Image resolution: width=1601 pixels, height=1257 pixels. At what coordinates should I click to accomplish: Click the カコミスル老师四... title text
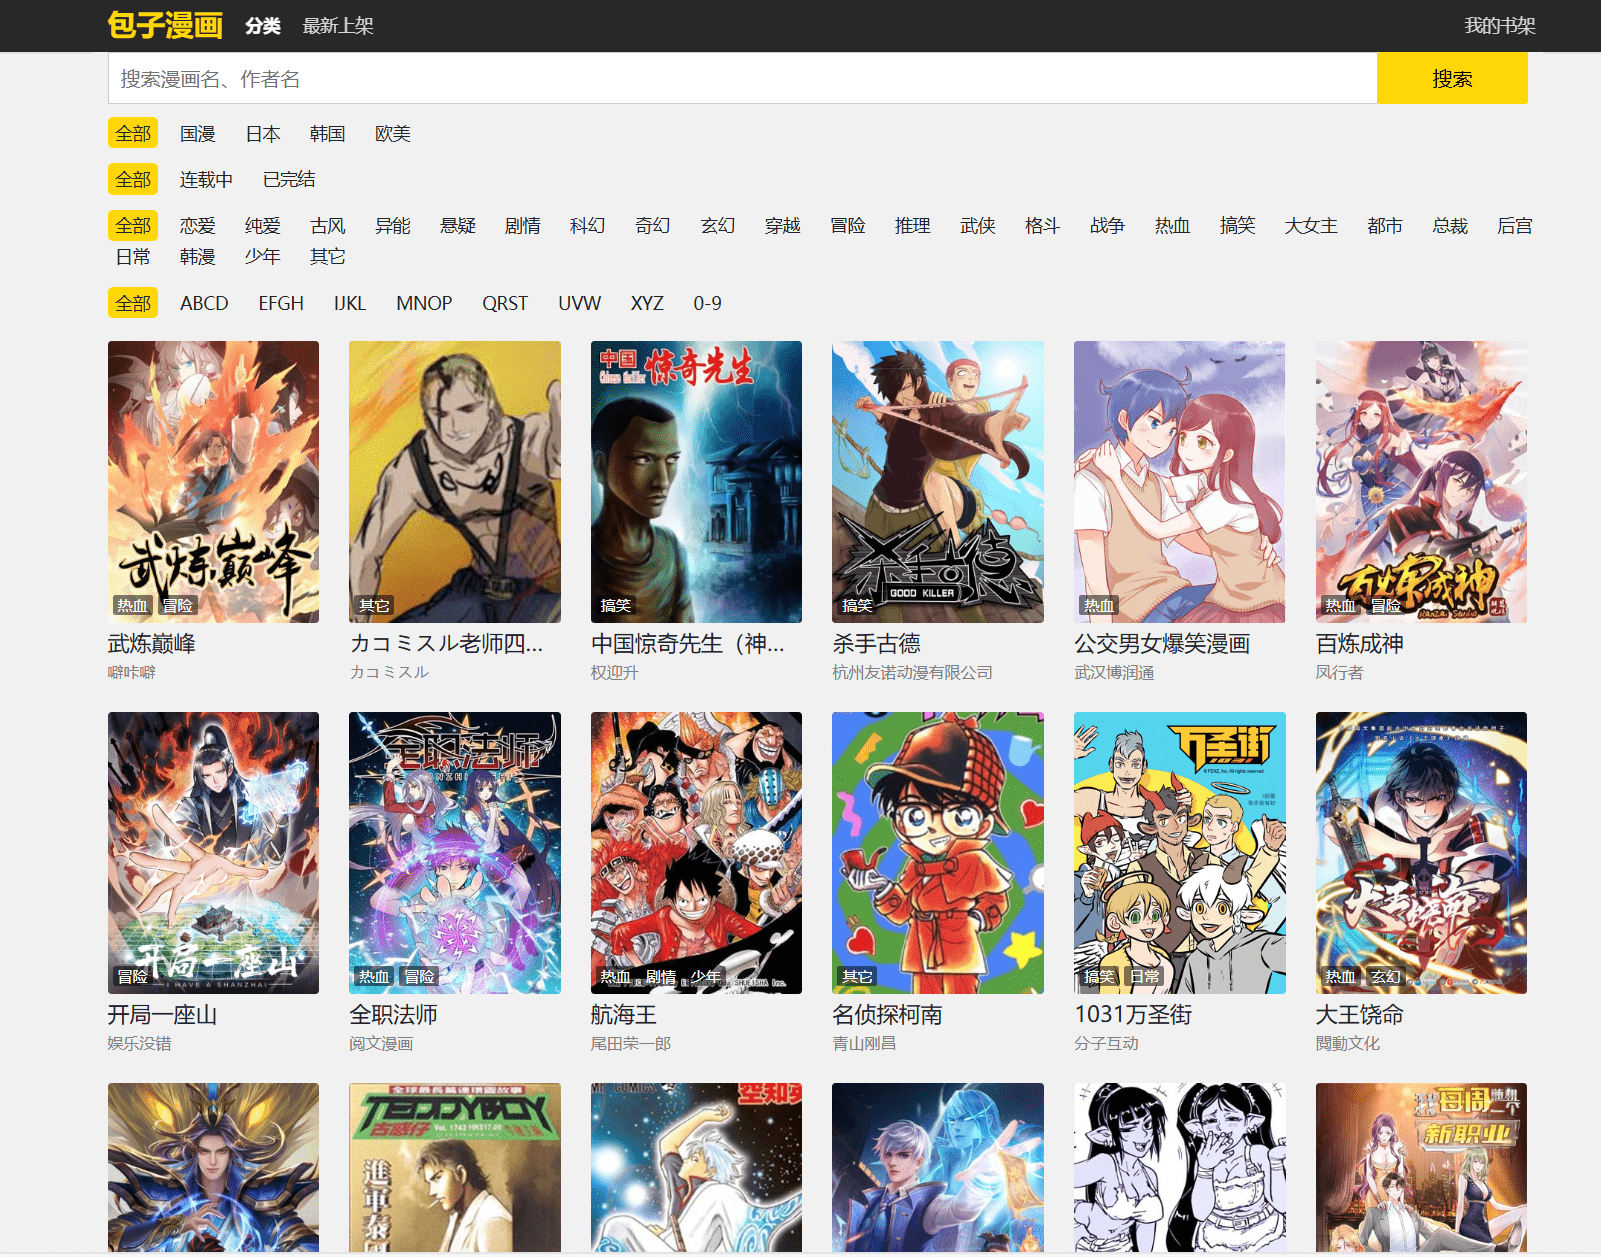pos(446,644)
